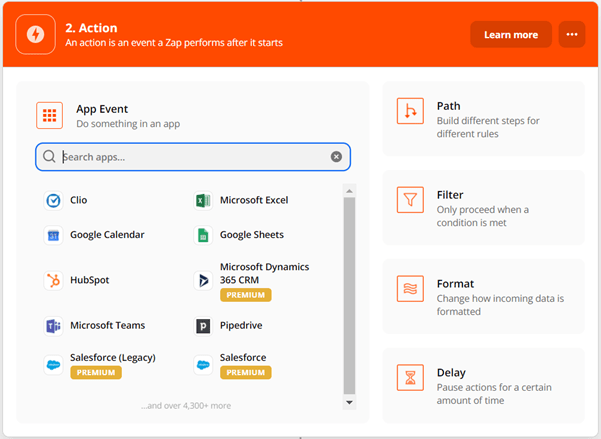This screenshot has height=439, width=601.
Task: Click the scrollbar down arrow
Action: pos(349,402)
